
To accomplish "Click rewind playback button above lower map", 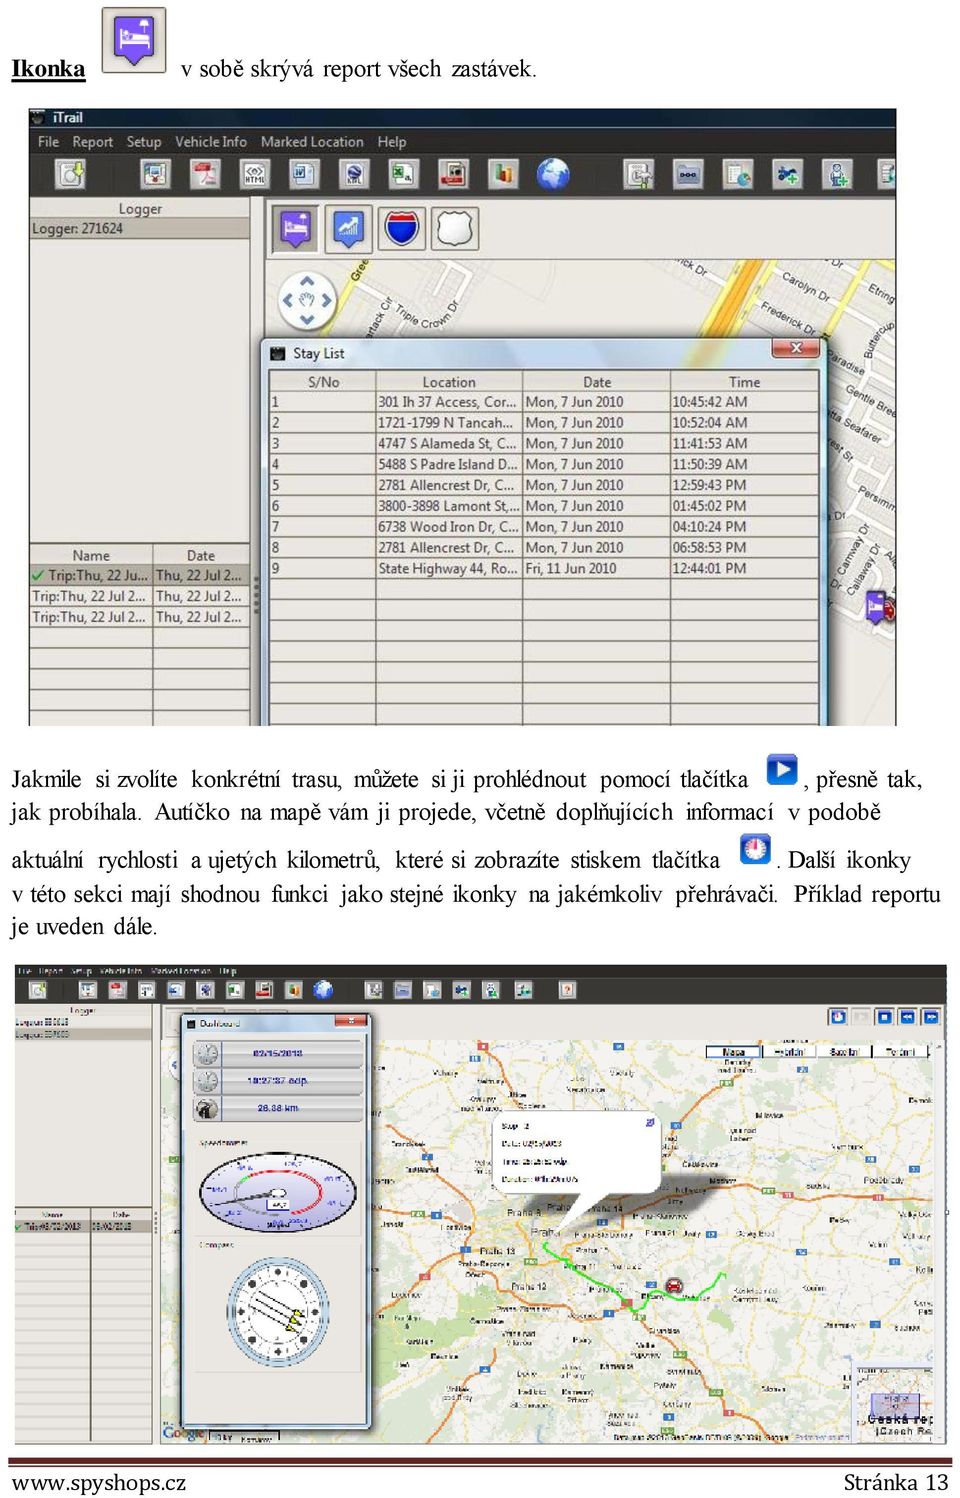I will click(907, 1017).
